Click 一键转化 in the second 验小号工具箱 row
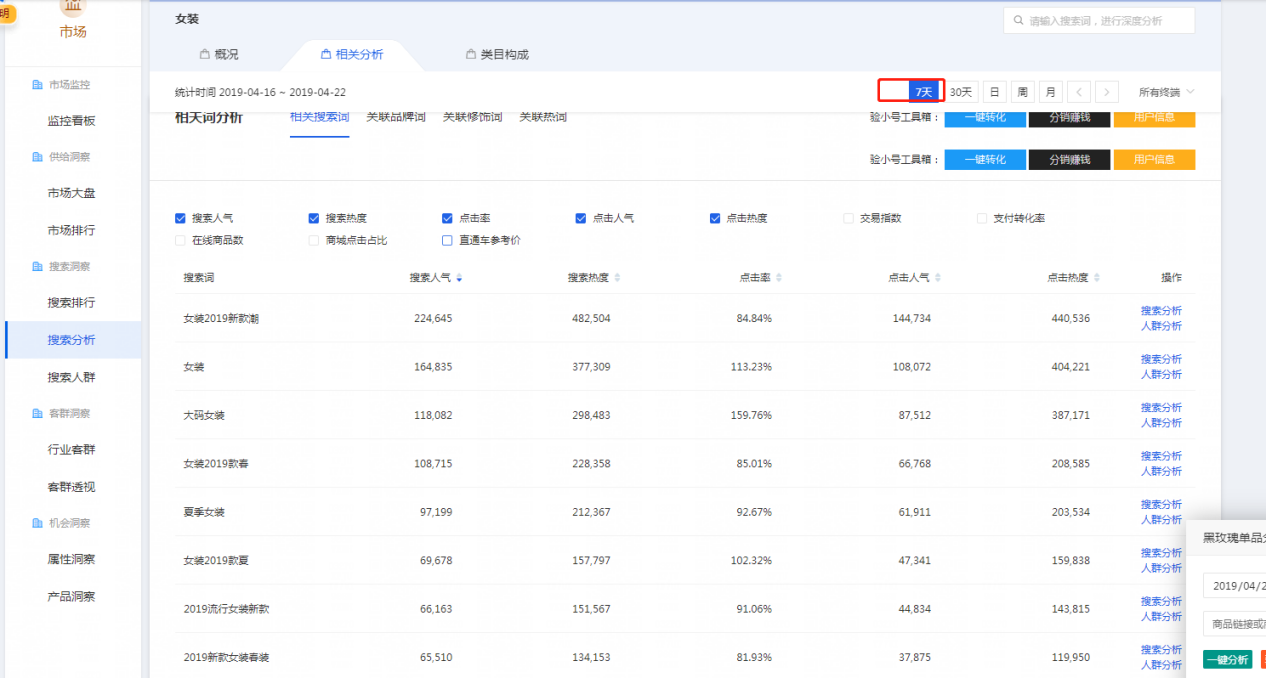 pos(985,160)
